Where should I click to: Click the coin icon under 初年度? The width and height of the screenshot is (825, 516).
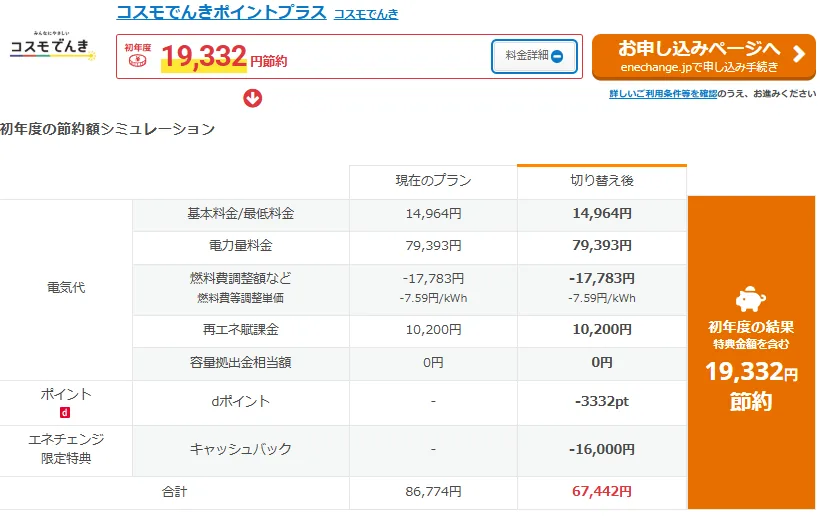(x=137, y=61)
